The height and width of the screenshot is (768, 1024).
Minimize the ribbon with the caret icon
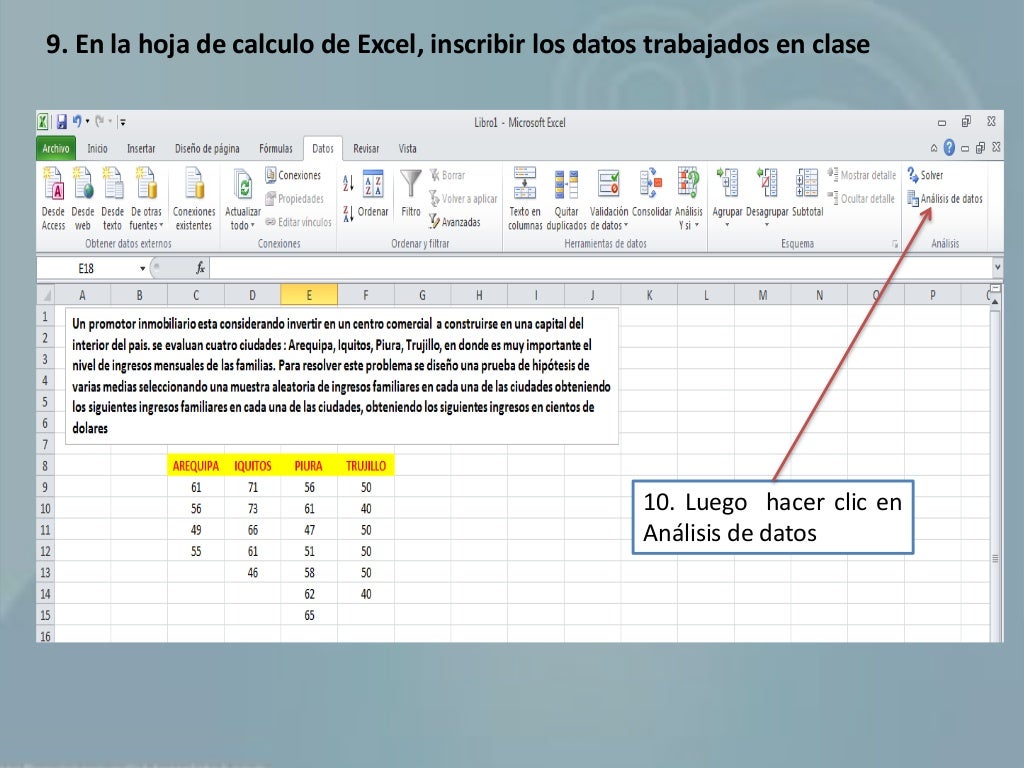(934, 148)
